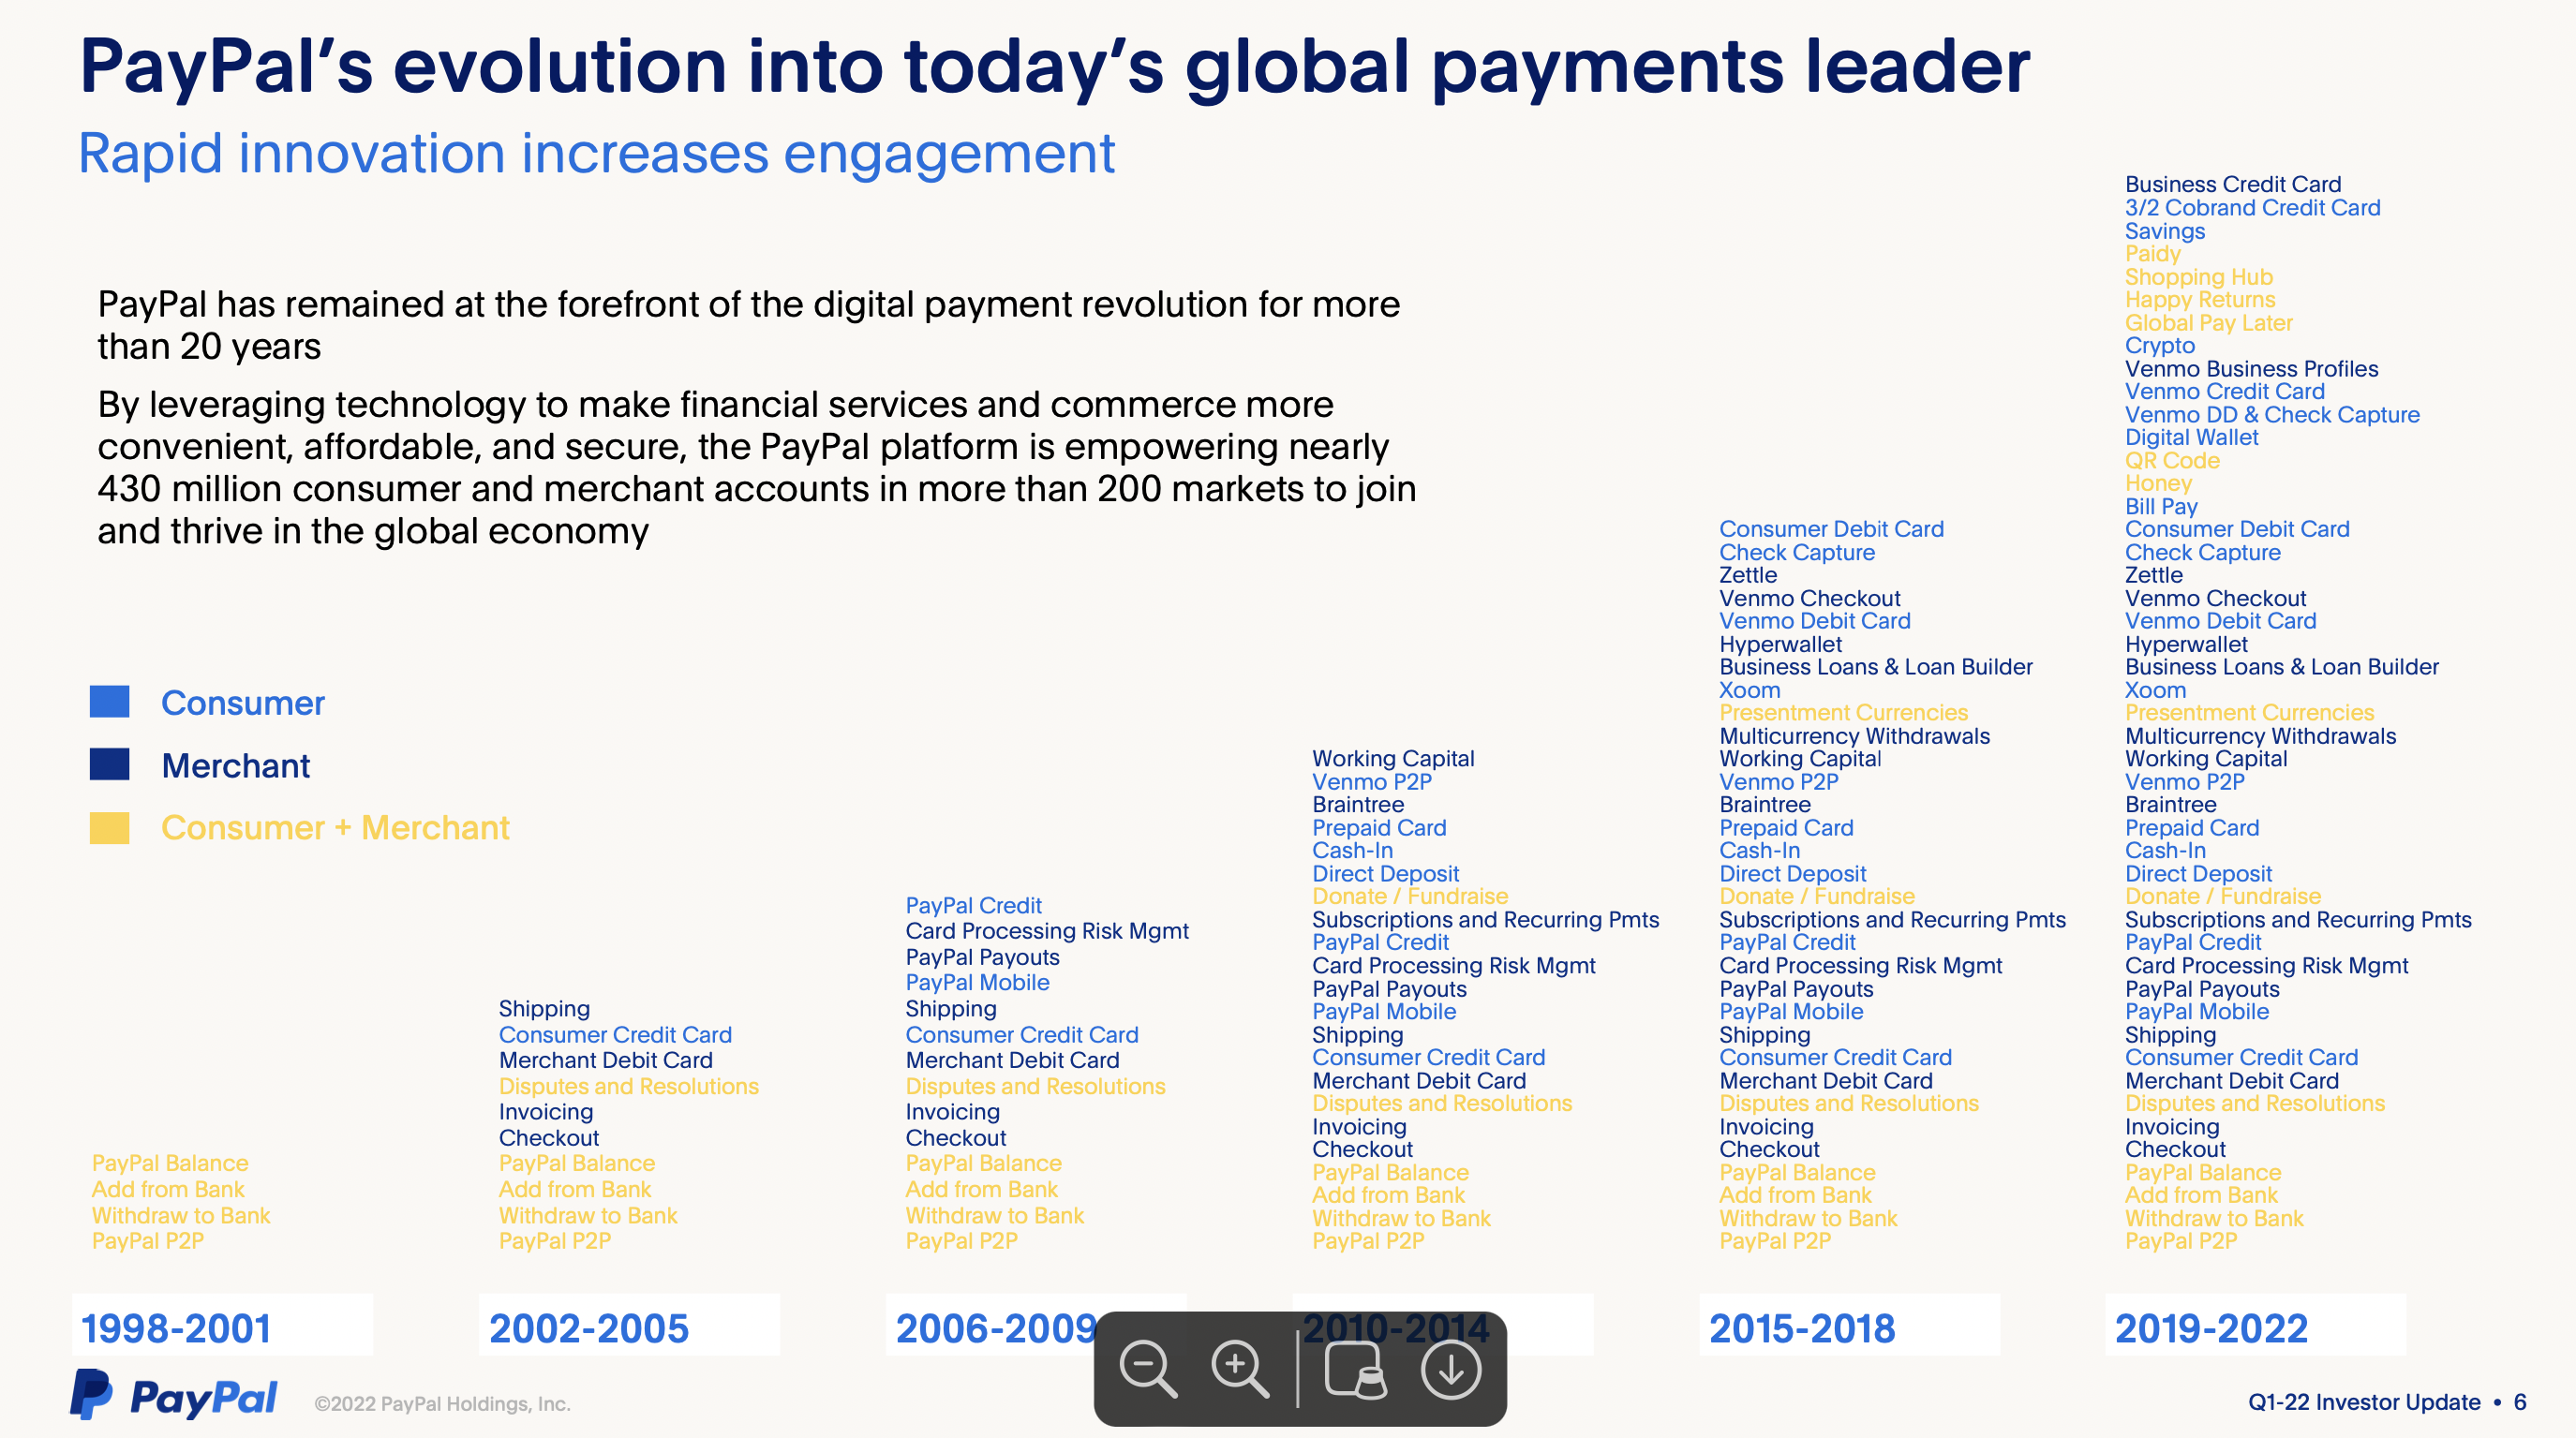Click 'Braintree' in the 2010-2014 column

[1358, 805]
